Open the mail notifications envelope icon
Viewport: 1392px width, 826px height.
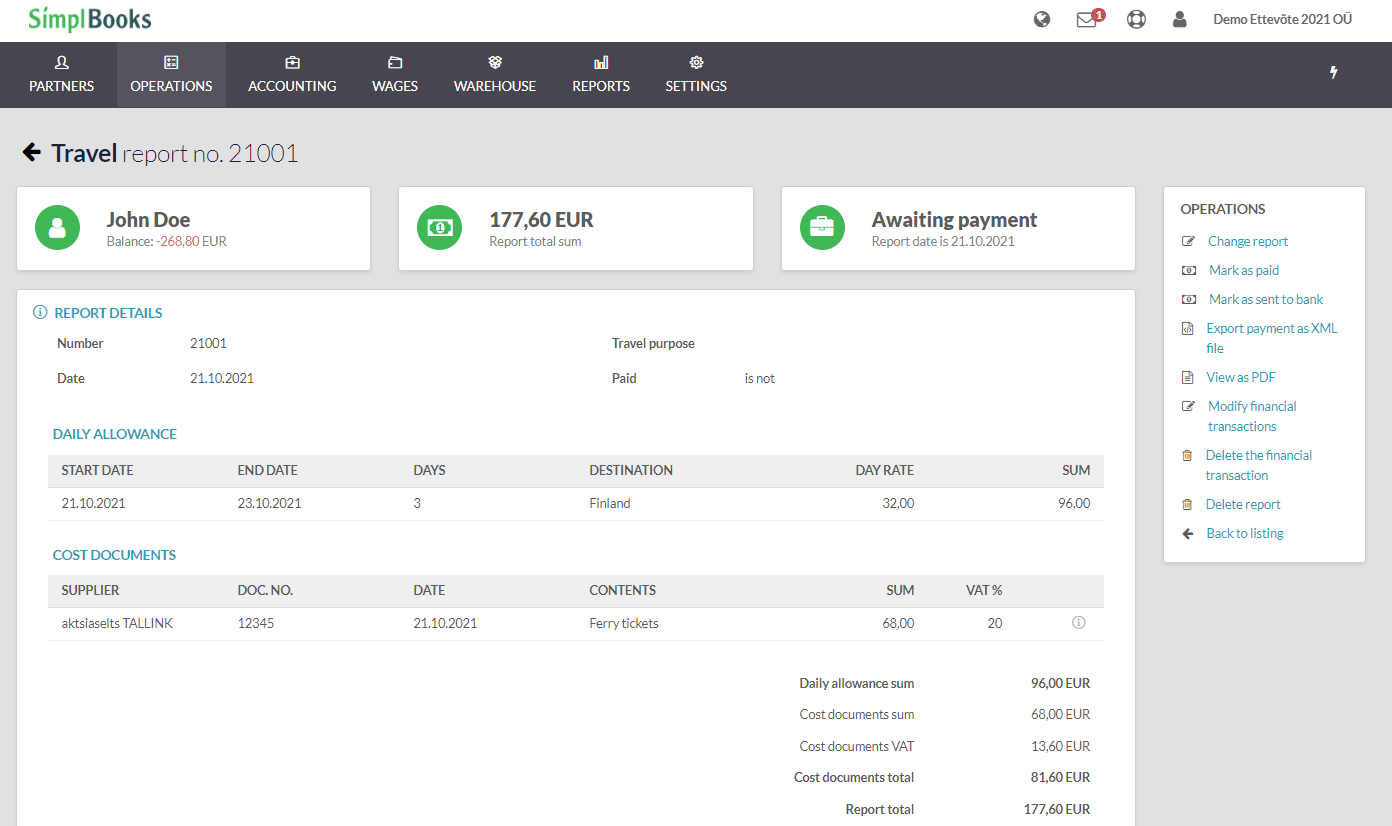coord(1087,19)
